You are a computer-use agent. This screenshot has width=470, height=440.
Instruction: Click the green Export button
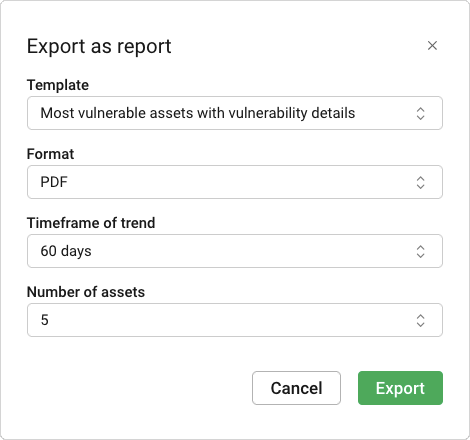click(x=400, y=388)
